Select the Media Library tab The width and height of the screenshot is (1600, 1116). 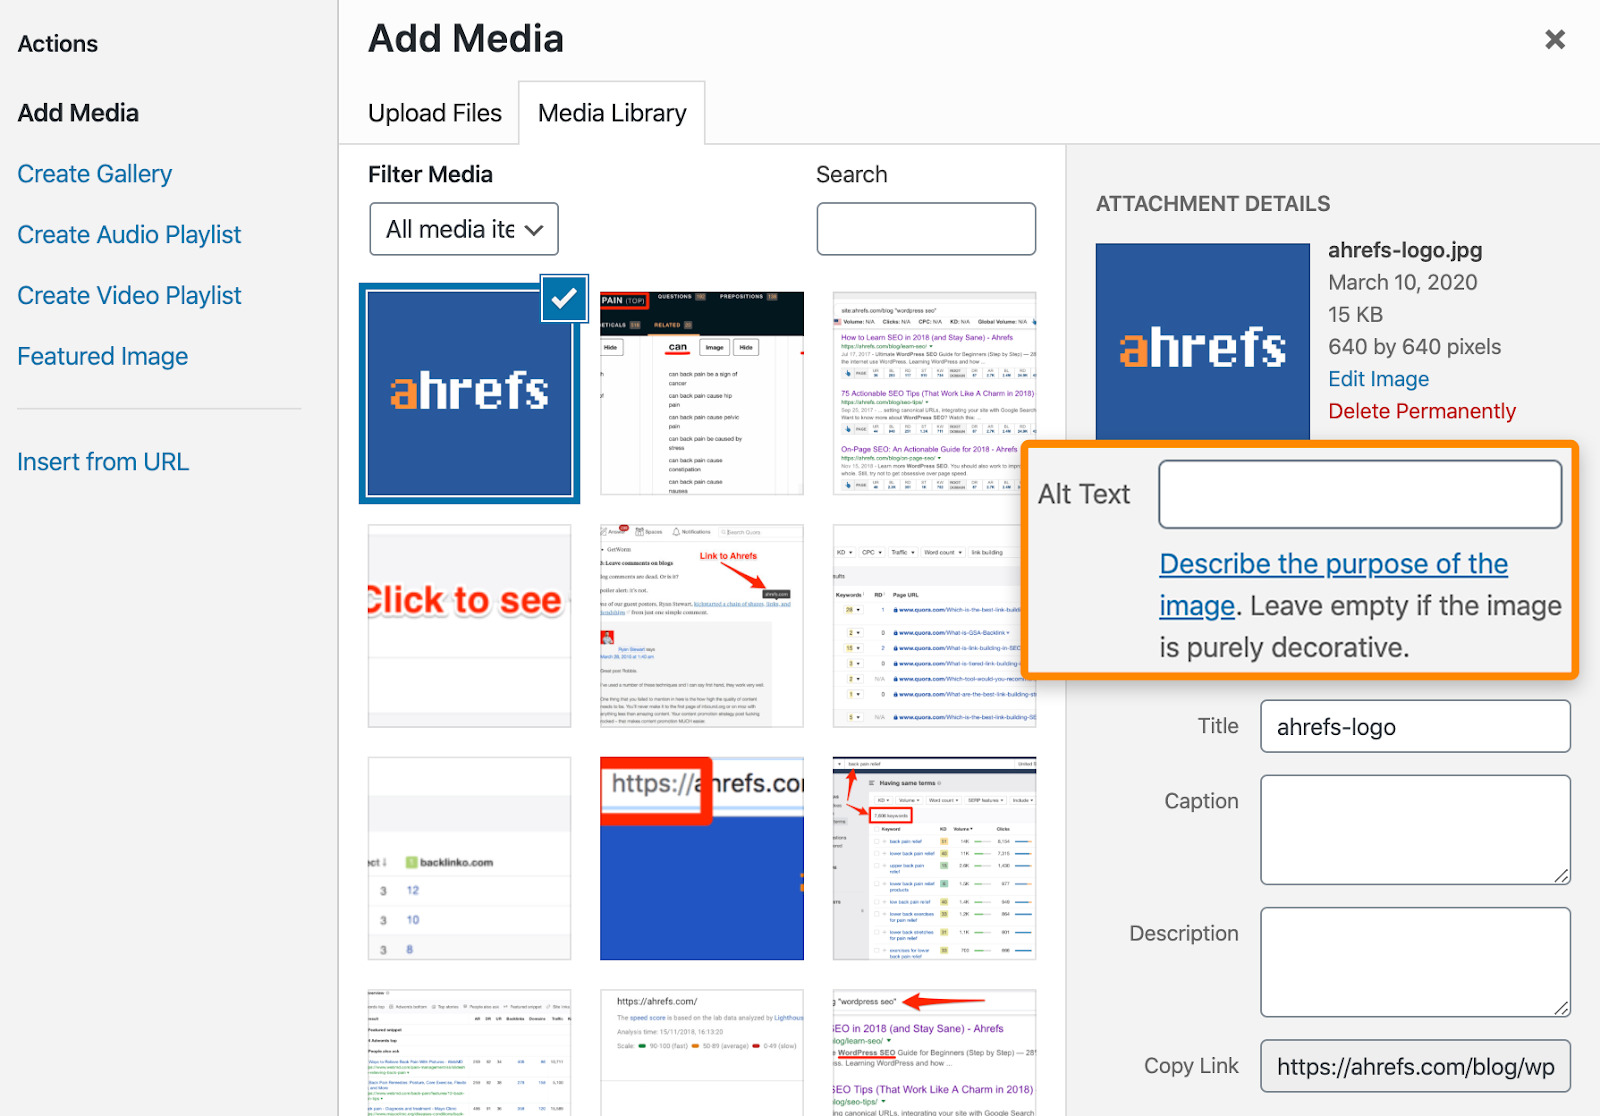[612, 112]
